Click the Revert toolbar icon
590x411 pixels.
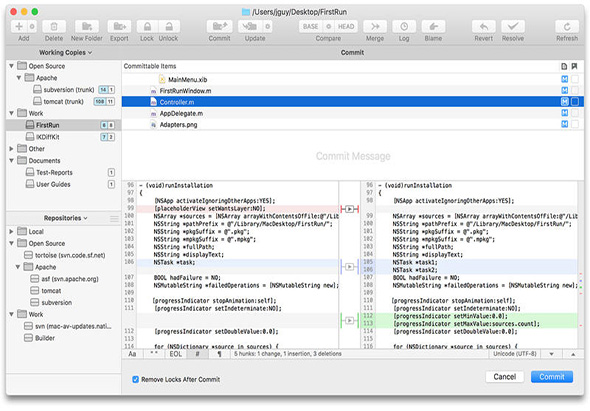click(x=484, y=27)
